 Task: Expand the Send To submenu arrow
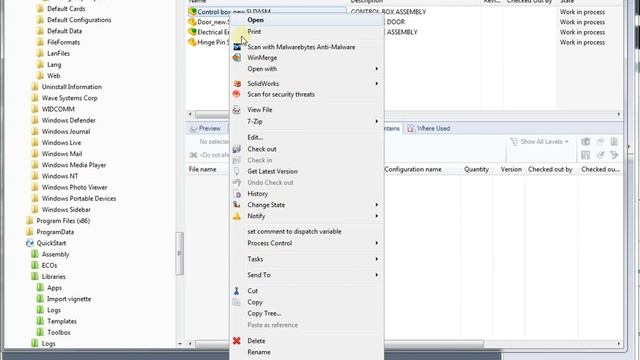tap(377, 275)
